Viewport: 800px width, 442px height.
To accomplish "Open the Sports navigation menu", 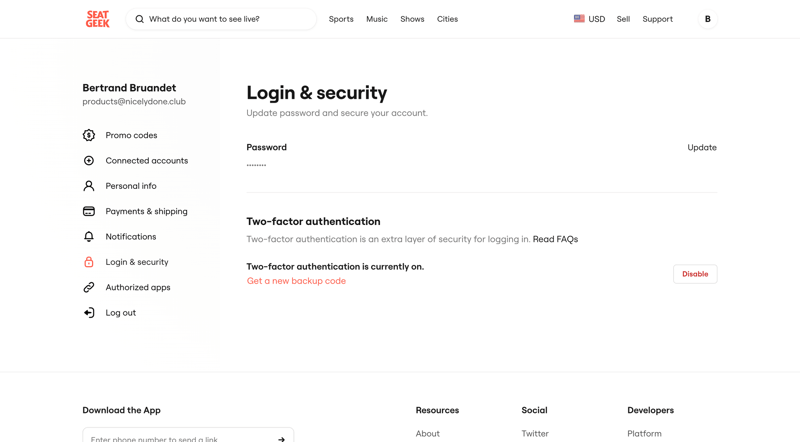I will click(x=341, y=19).
